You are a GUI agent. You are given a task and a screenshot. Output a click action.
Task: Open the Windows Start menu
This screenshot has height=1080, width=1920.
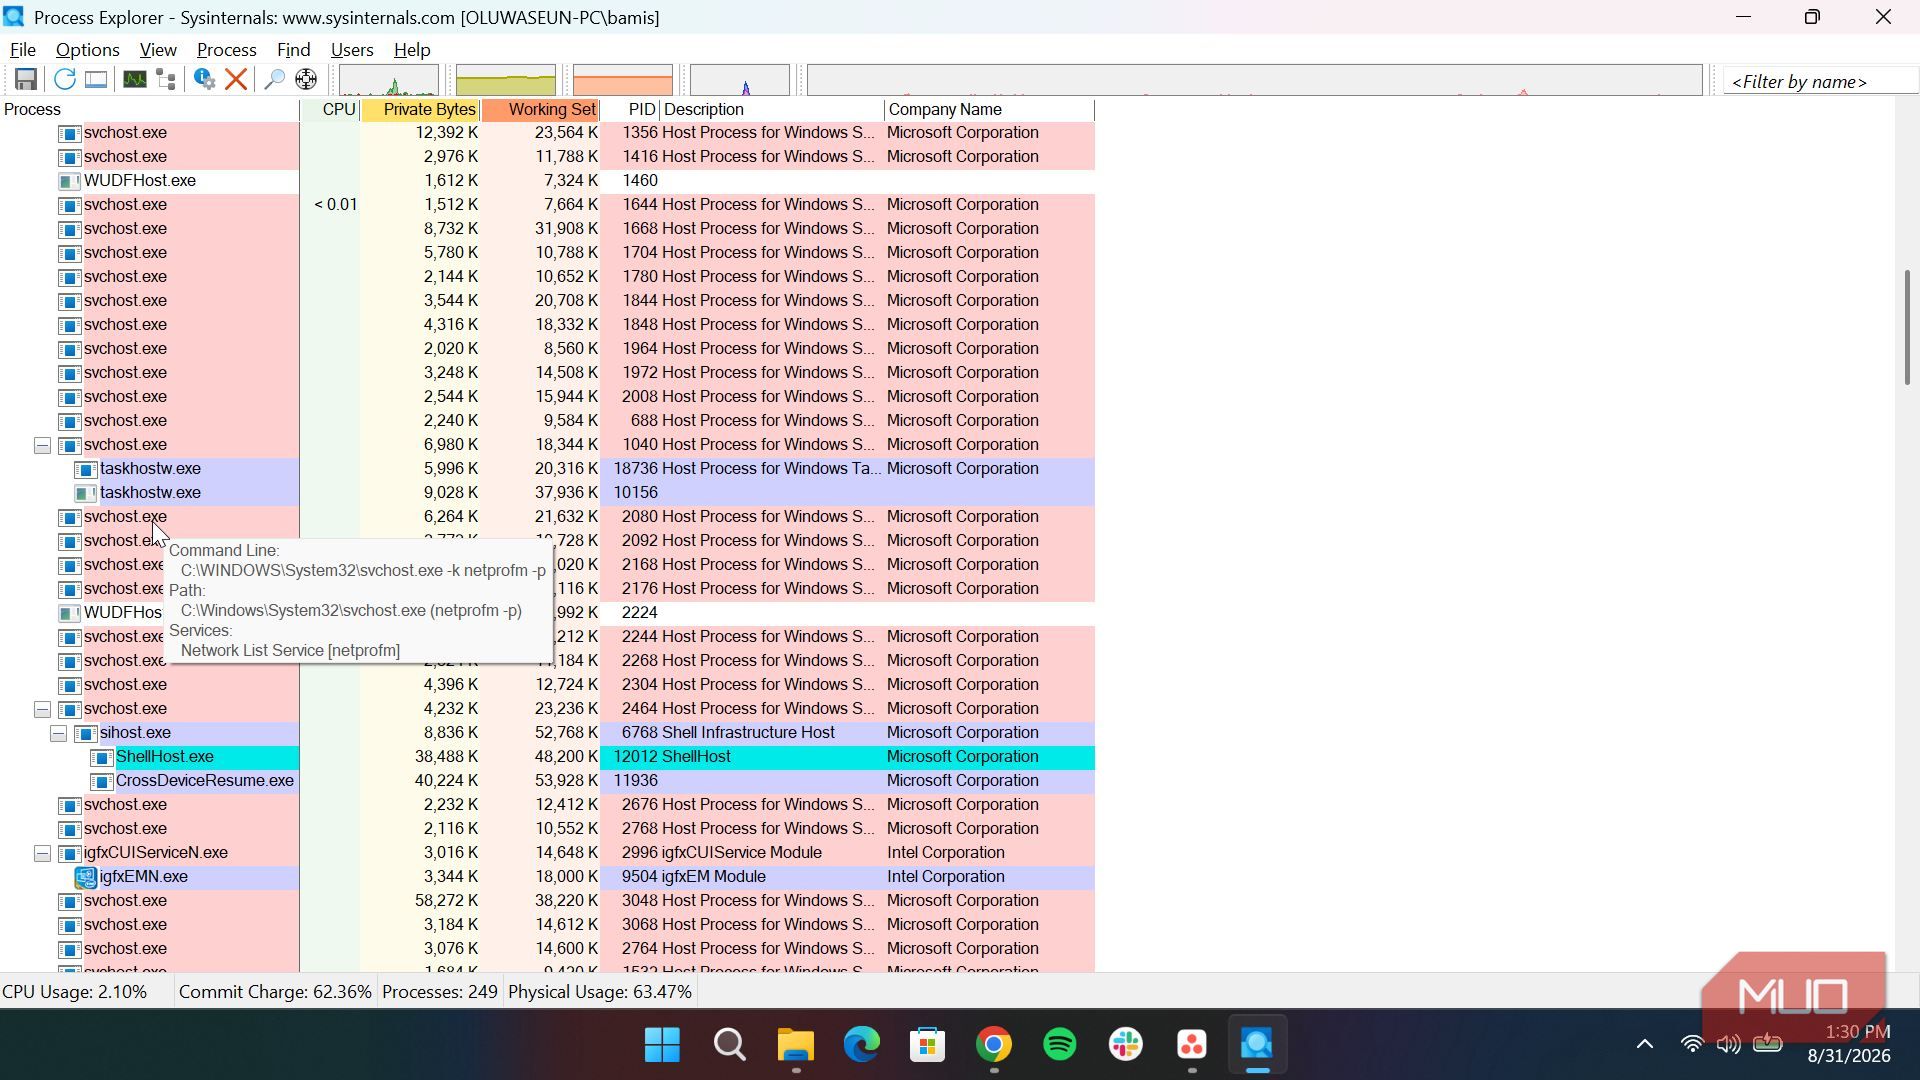tap(663, 1045)
